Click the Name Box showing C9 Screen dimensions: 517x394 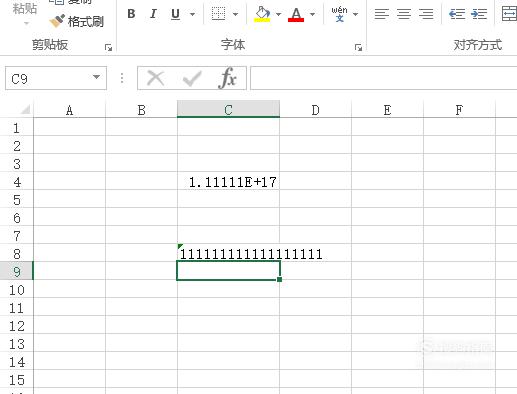click(56, 78)
